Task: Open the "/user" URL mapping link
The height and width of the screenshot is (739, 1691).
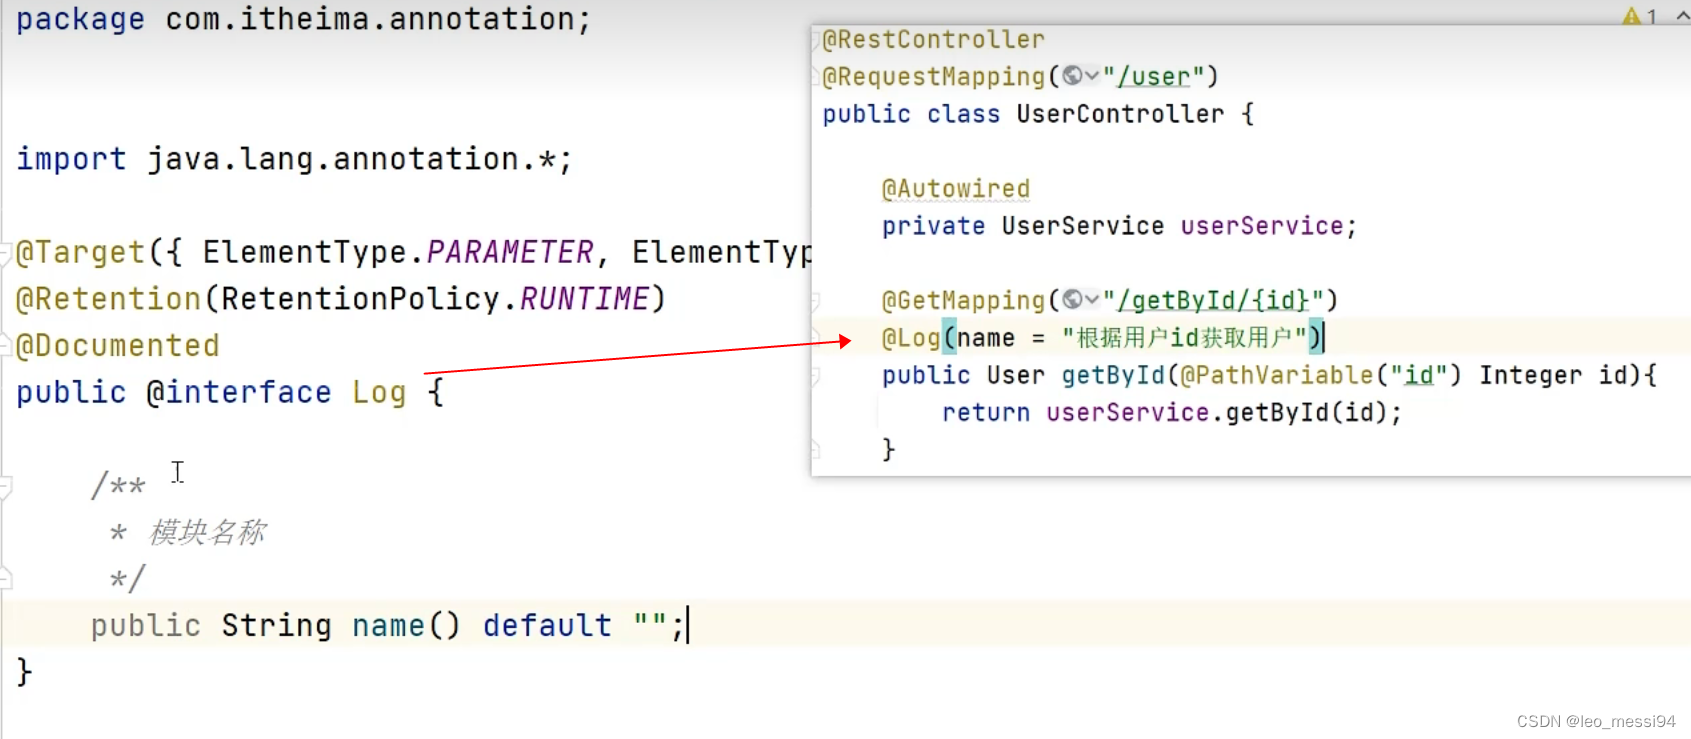Action: click(x=1154, y=77)
